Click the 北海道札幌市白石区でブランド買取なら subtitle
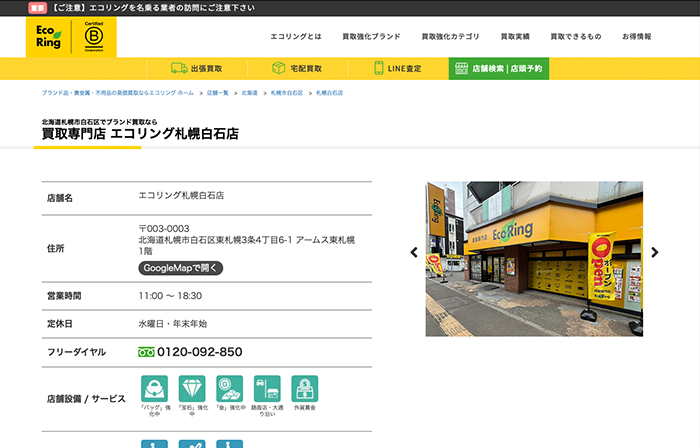Viewport: 700px width, 448px height. pos(100,122)
